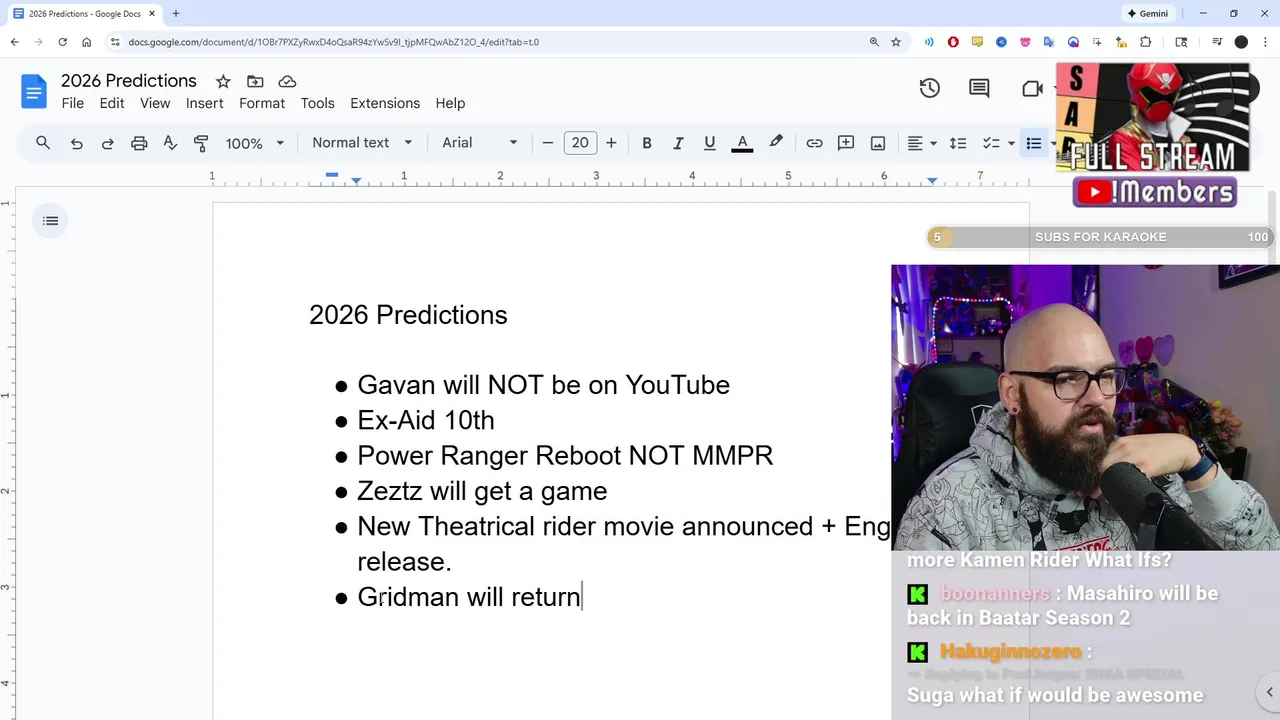Image resolution: width=1280 pixels, height=720 pixels.
Task: Click the Gavan will NOT be on YouTube line
Action: (x=543, y=385)
